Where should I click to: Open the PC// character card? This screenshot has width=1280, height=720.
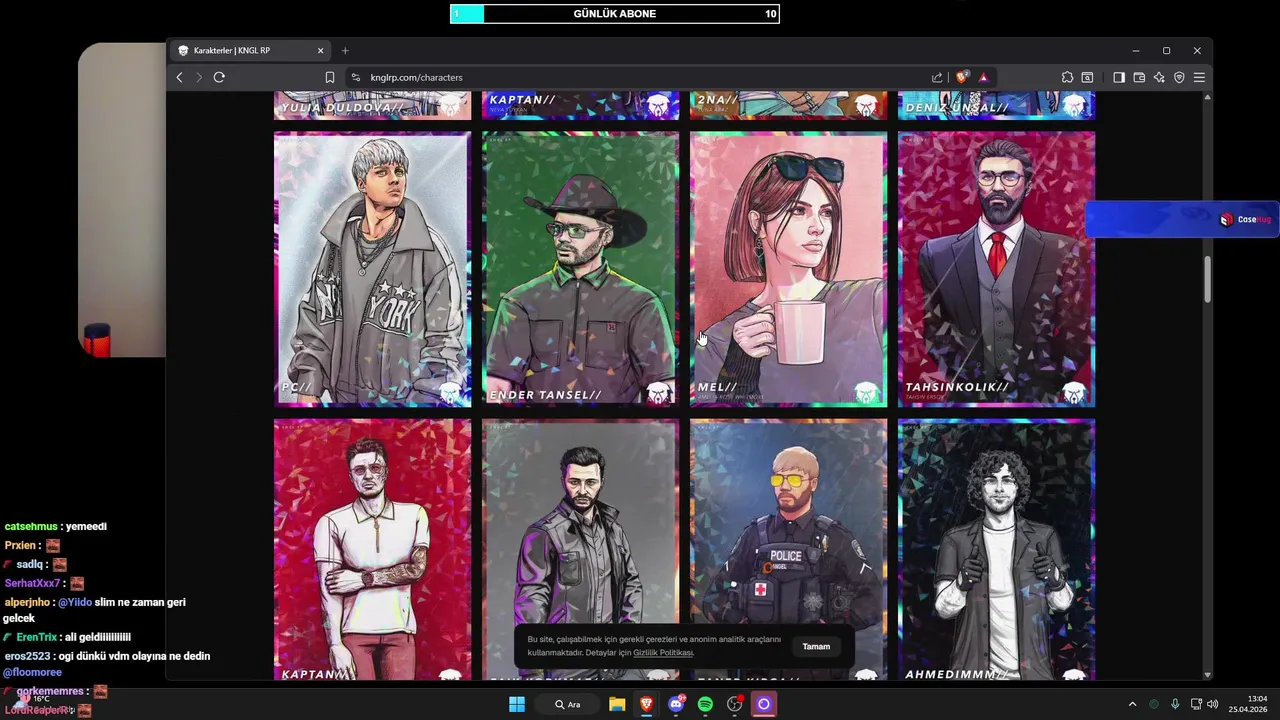pos(372,269)
